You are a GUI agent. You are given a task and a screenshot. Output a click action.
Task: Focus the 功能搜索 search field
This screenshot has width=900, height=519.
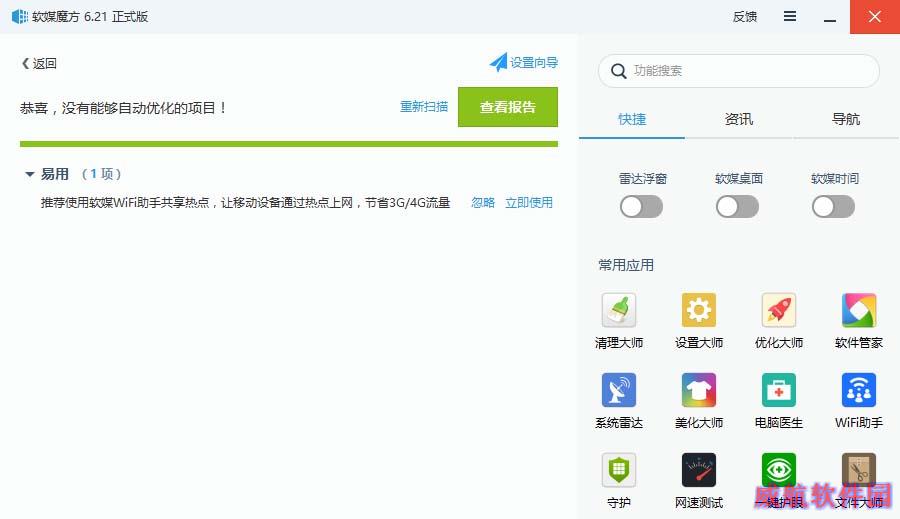(x=739, y=71)
